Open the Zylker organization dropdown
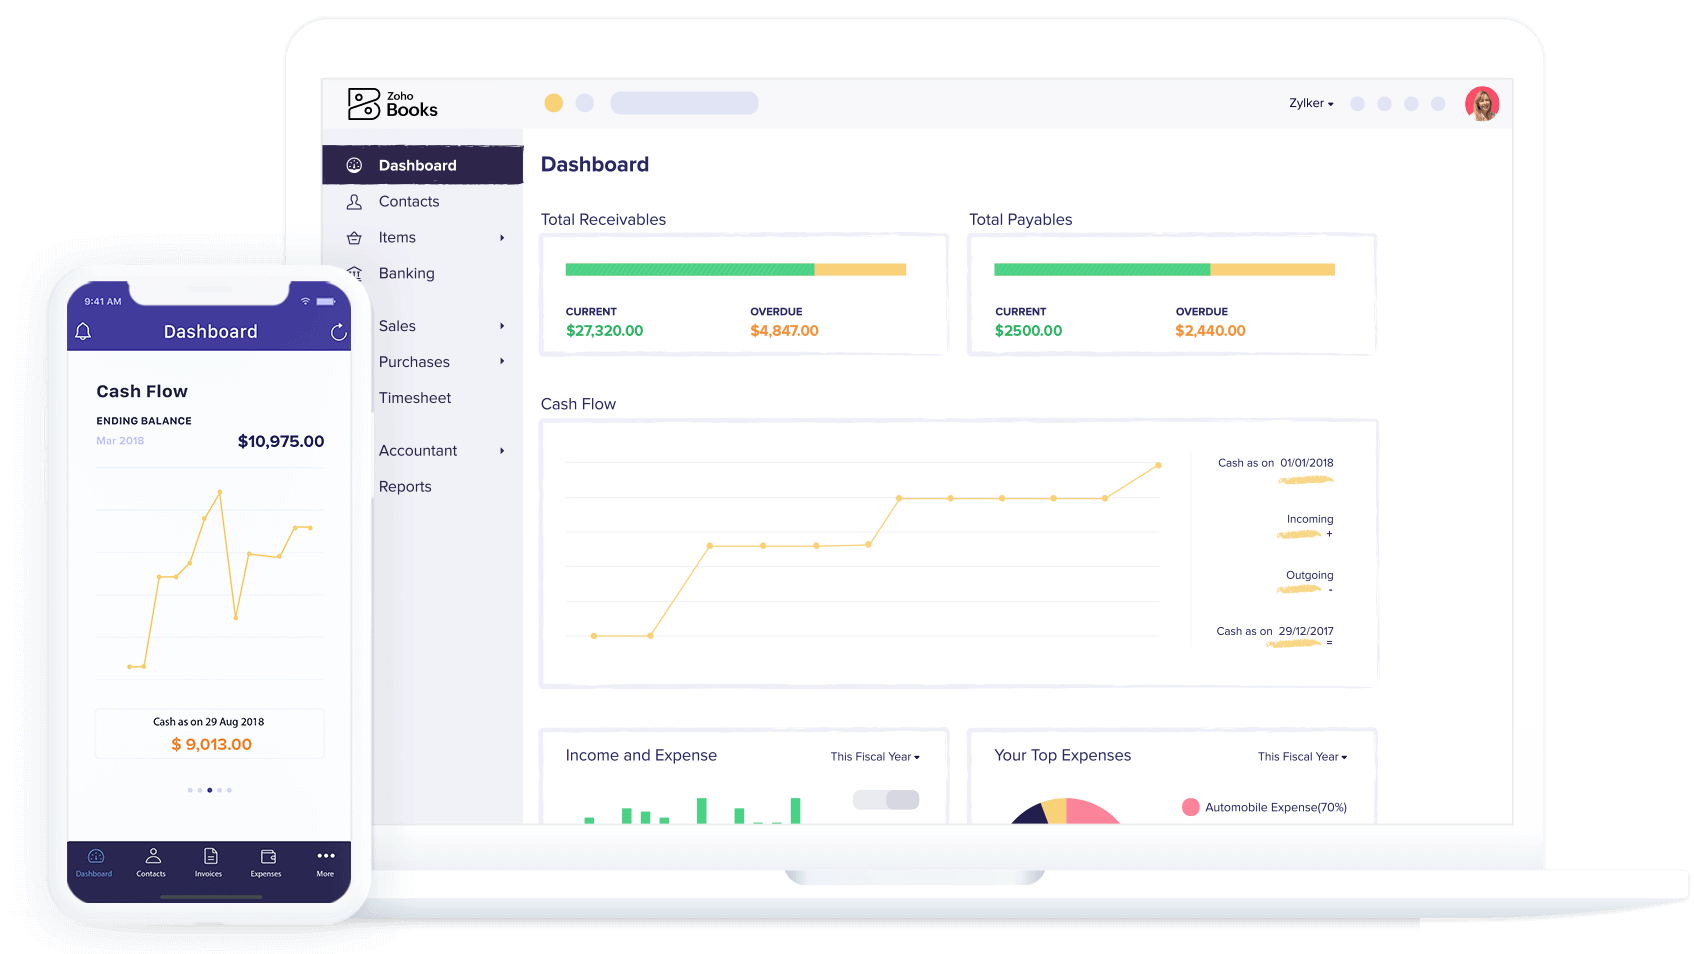 click(1311, 102)
